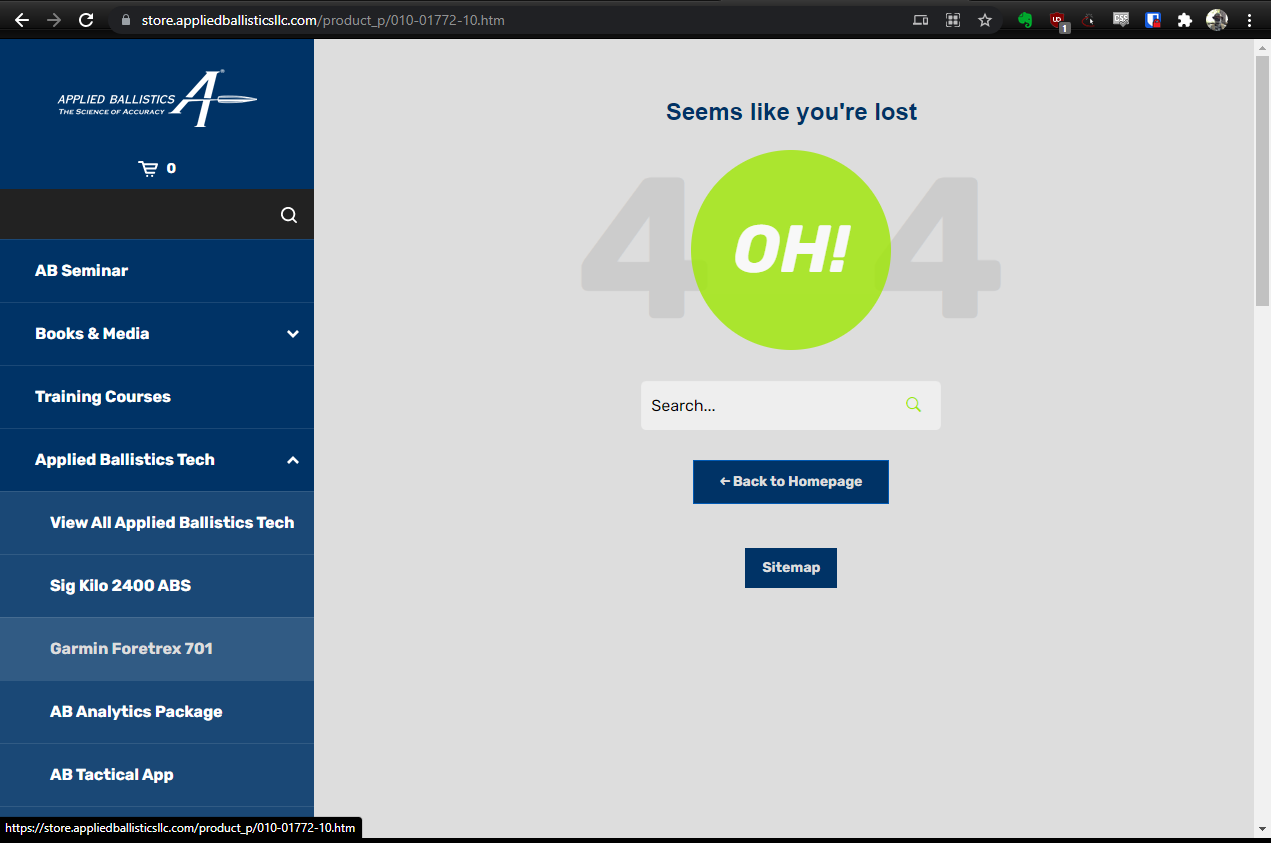Image resolution: width=1271 pixels, height=843 pixels.
Task: Open the CSS viewer extension
Action: click(1121, 19)
